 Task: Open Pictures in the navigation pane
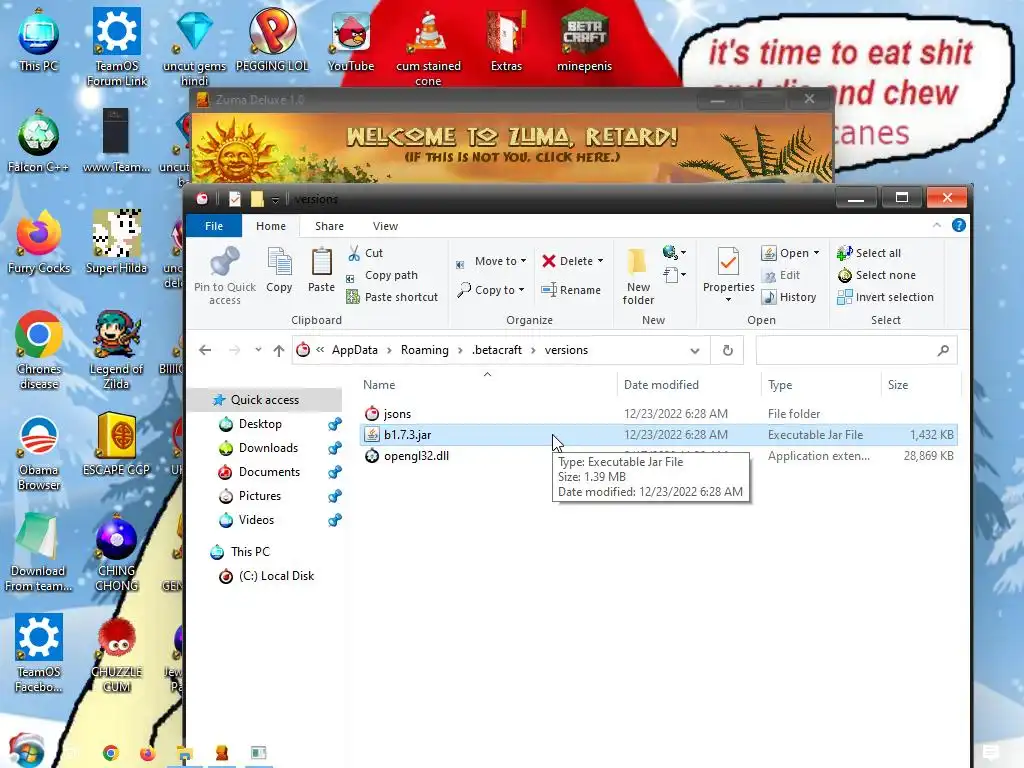click(x=259, y=496)
